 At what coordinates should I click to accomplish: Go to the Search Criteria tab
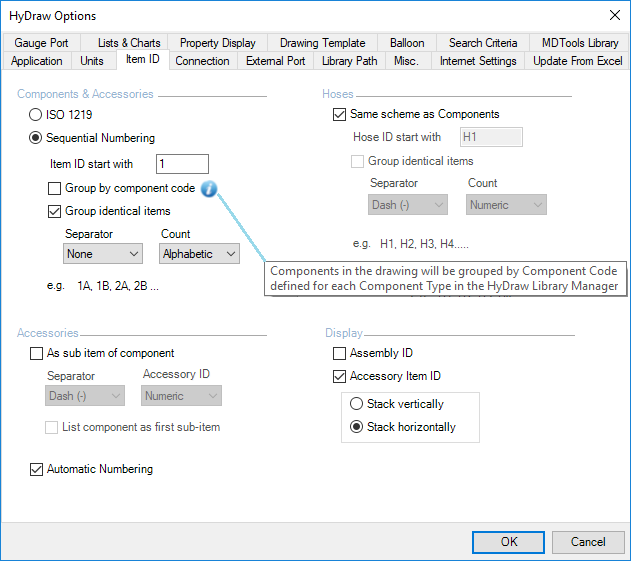pos(483,43)
